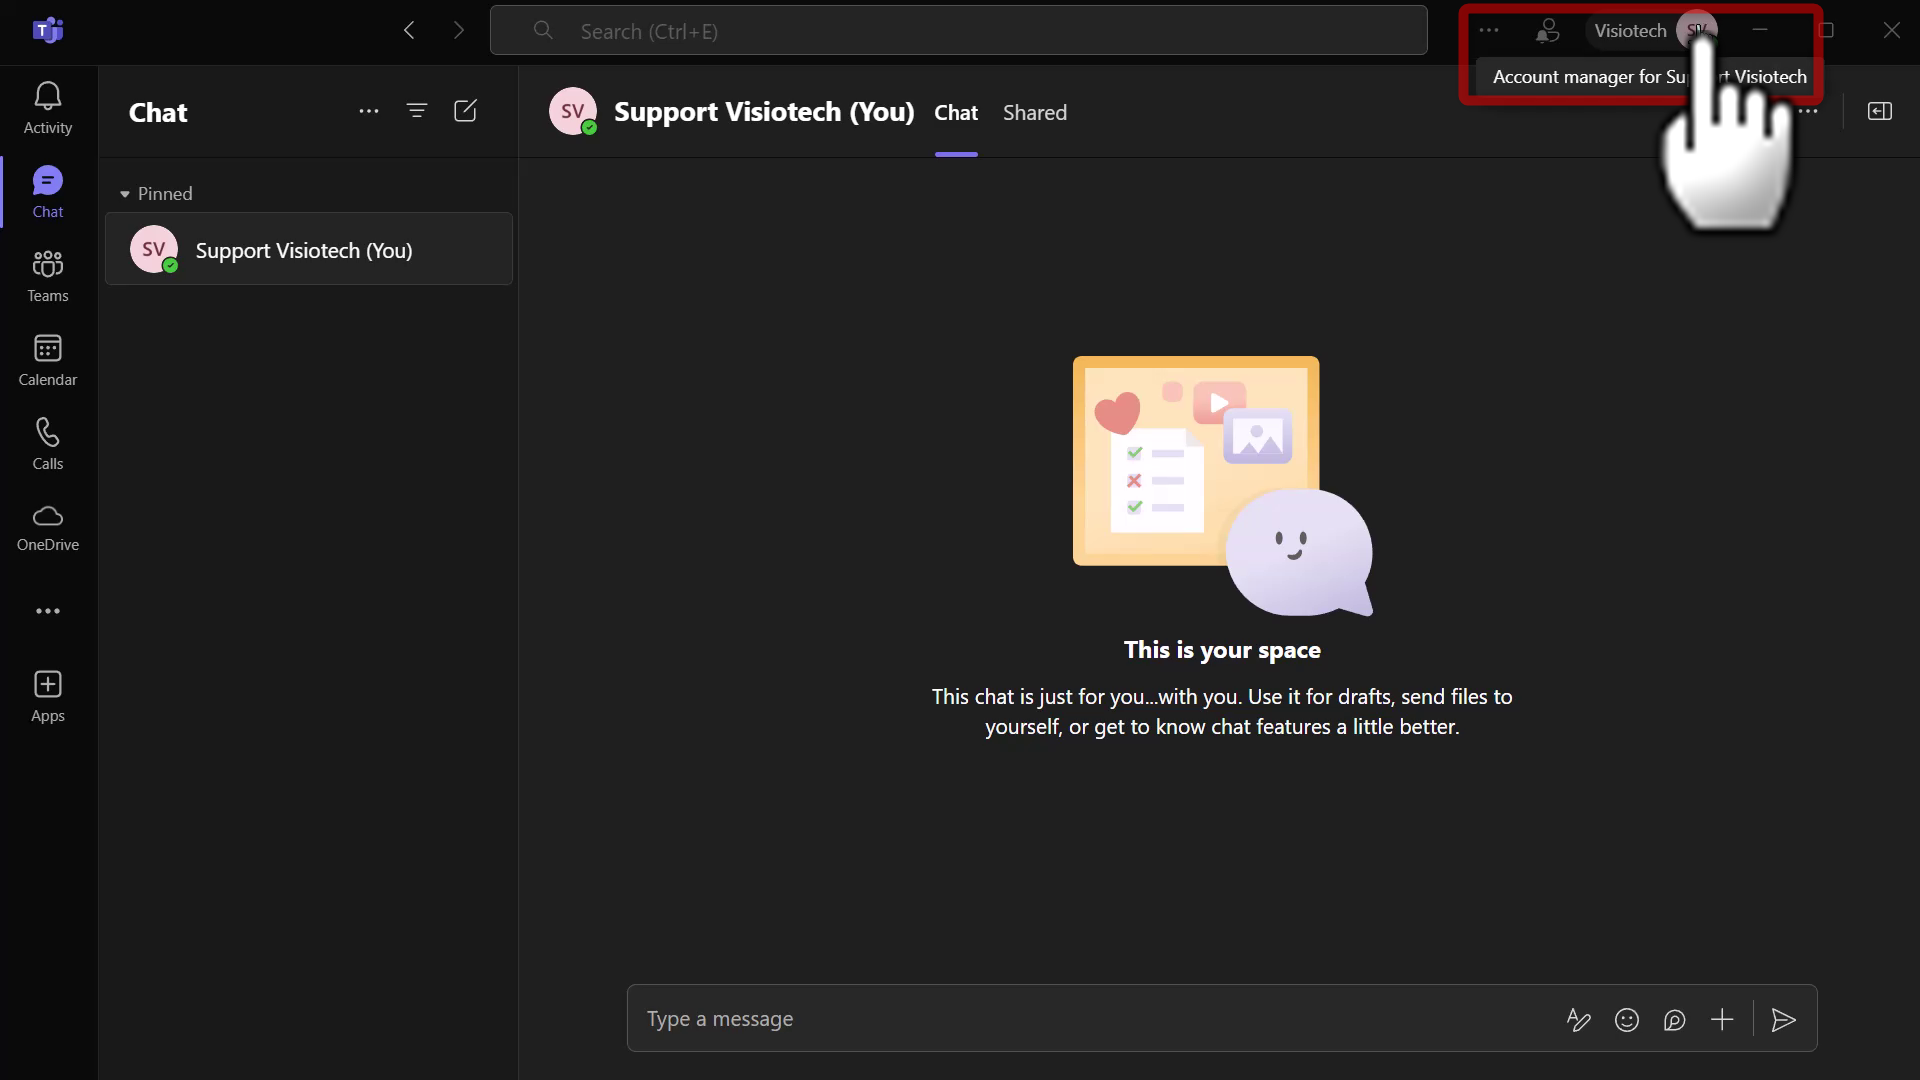Open the chat details side pane
Viewport: 1920px width, 1080px height.
click(x=1880, y=111)
